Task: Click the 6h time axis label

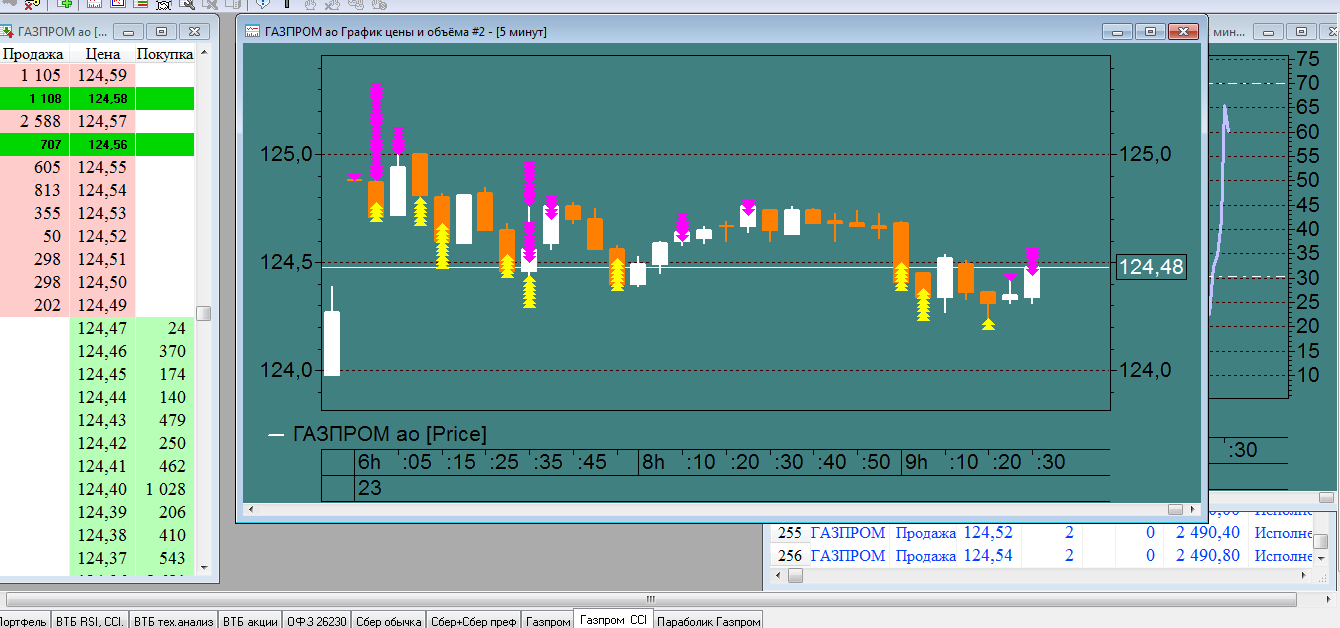Action: 369,463
